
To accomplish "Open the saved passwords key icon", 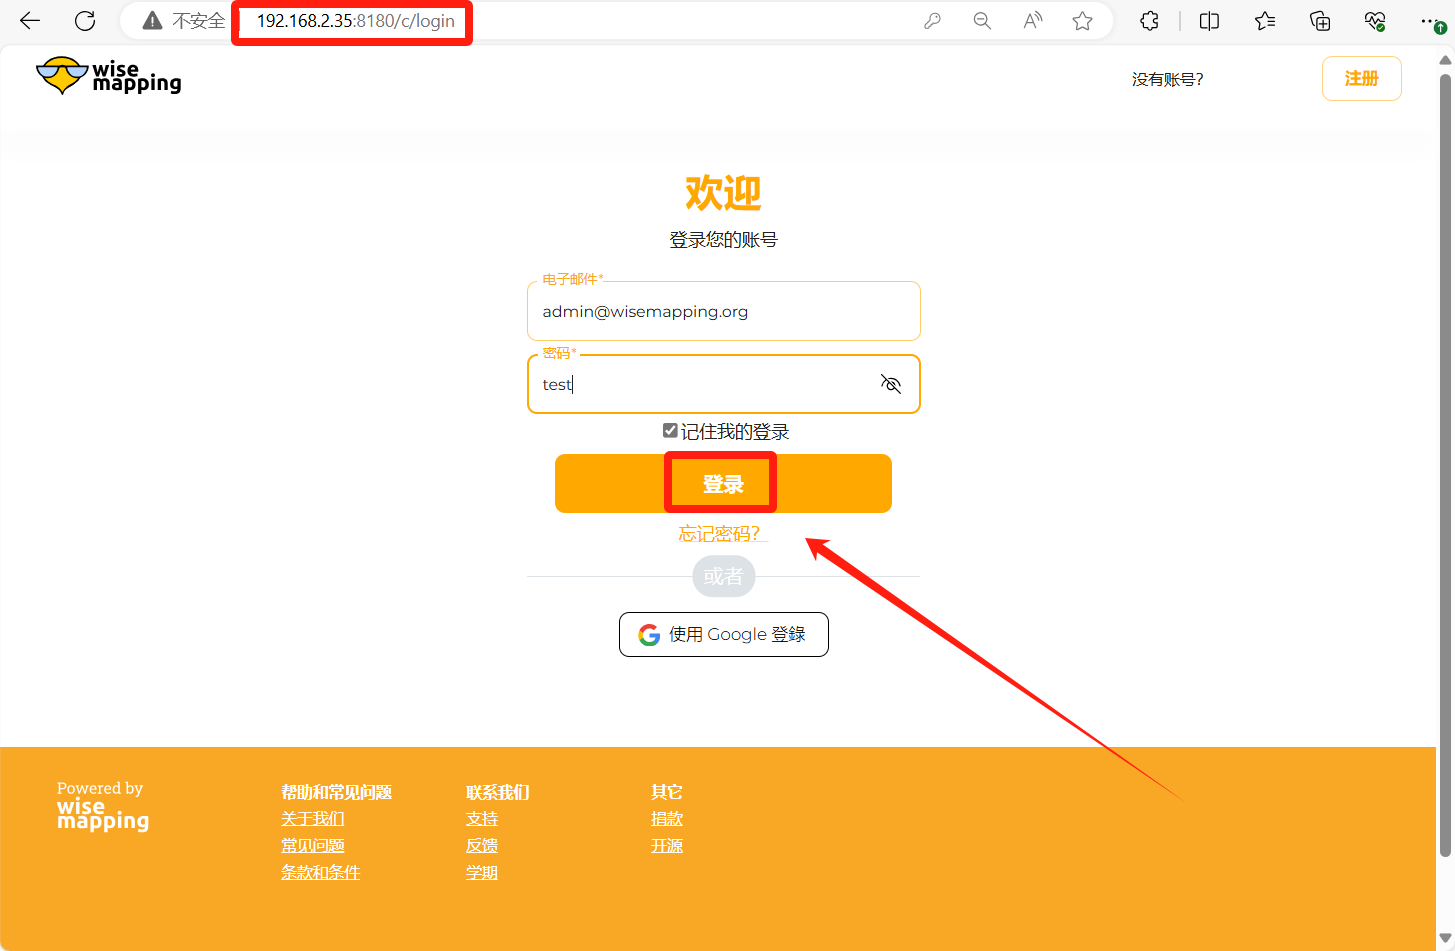I will tap(932, 21).
